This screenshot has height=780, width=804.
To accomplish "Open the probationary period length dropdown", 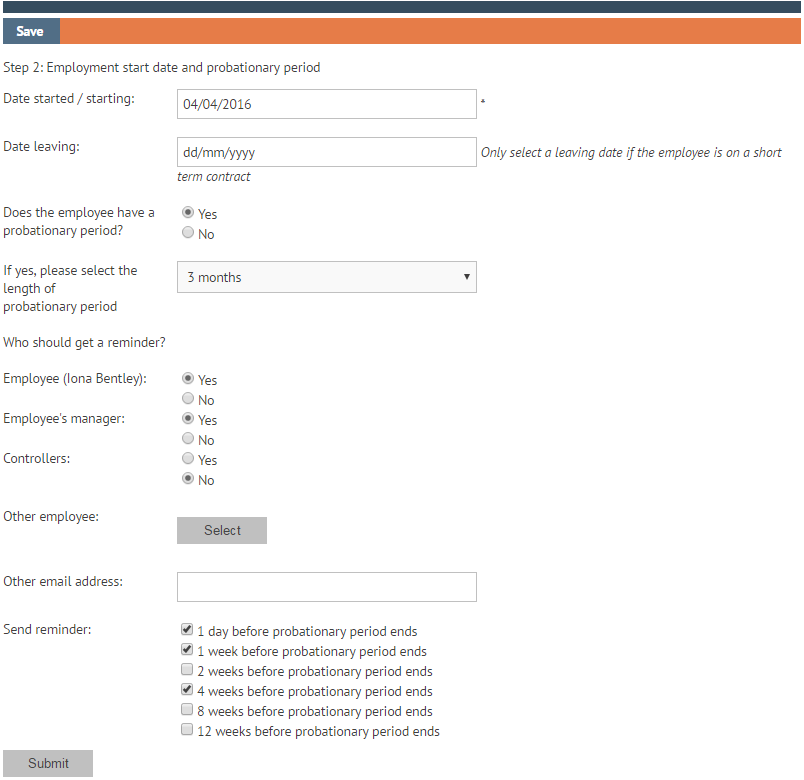I will pyautogui.click(x=326, y=276).
